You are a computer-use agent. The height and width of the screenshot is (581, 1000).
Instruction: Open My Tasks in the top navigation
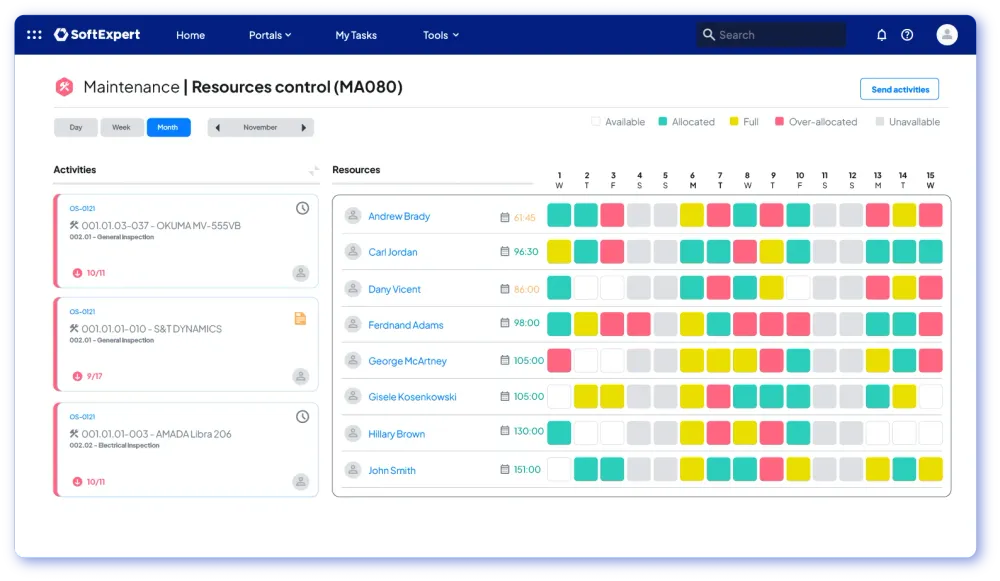(x=356, y=35)
